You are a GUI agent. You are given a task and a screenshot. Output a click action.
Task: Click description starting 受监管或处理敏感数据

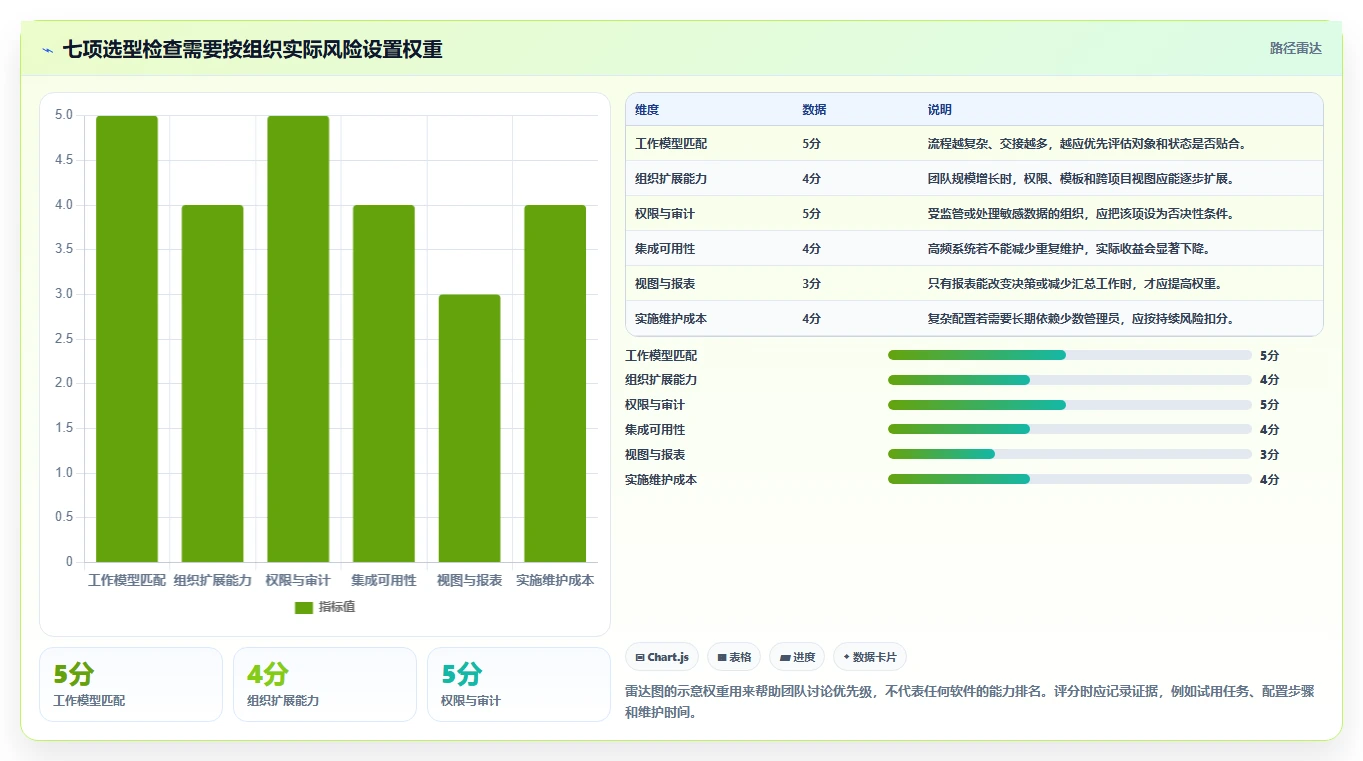[x=1081, y=214]
